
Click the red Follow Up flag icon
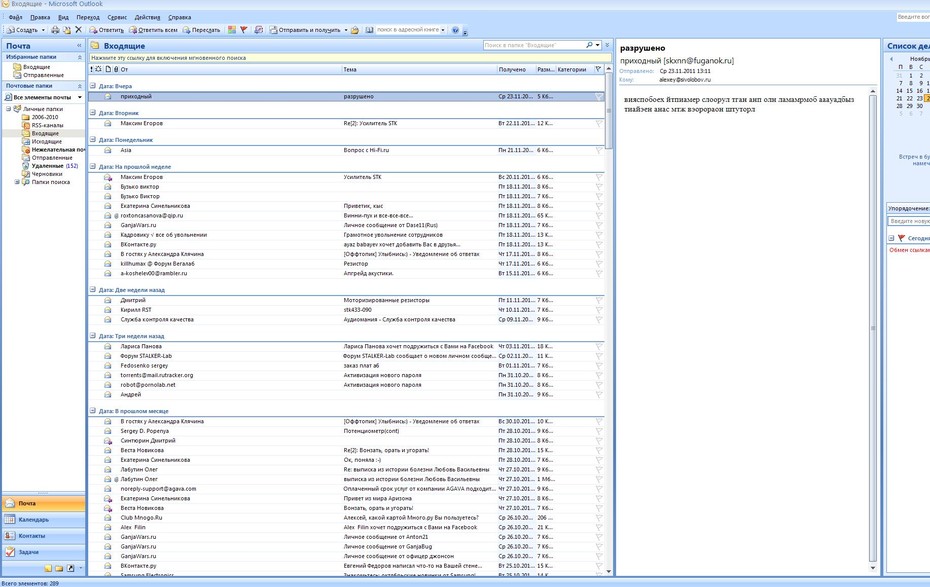click(x=244, y=30)
